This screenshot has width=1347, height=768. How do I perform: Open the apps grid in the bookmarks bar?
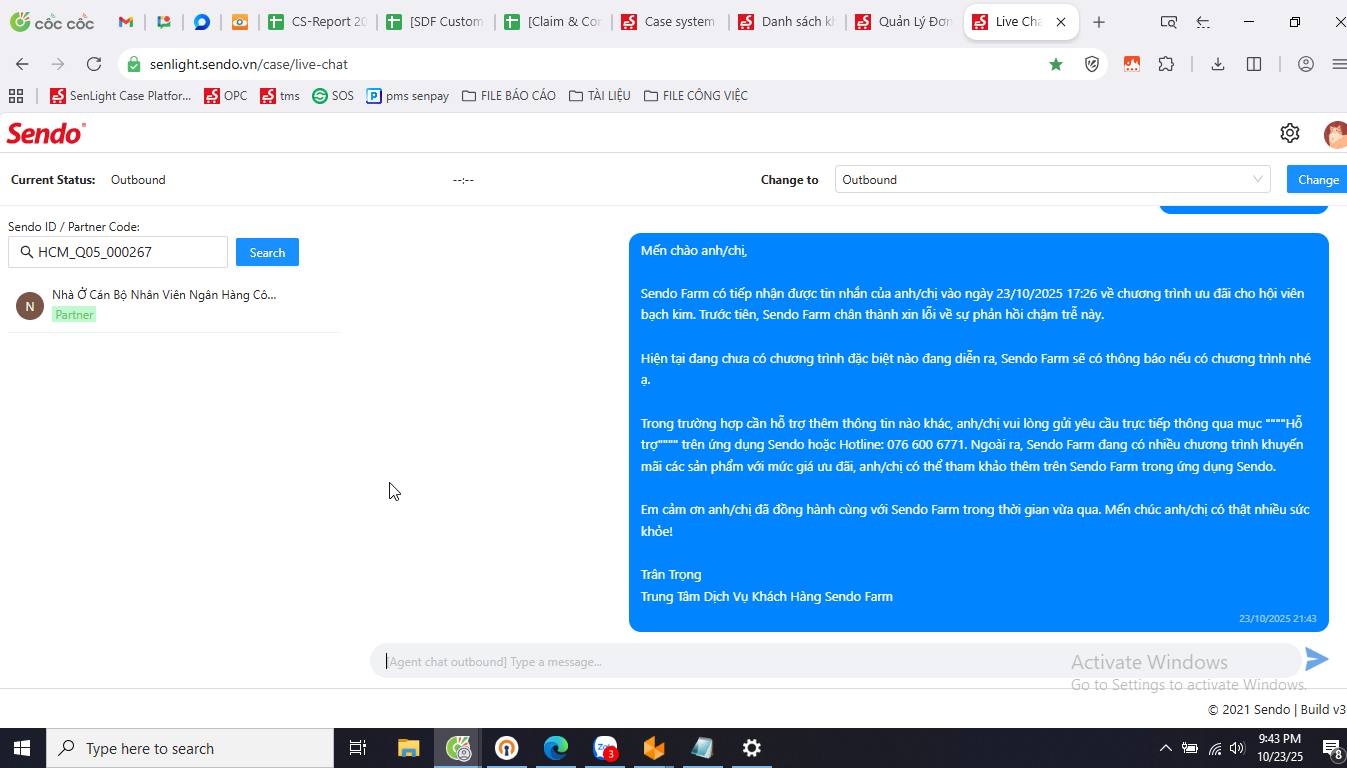coord(16,96)
